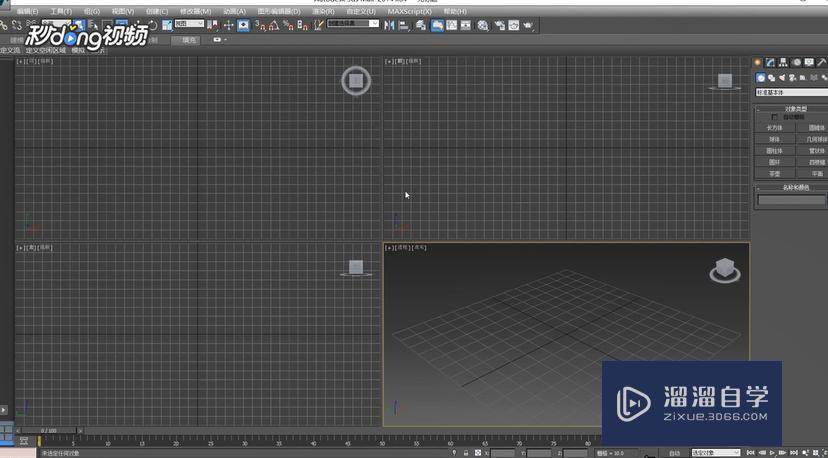828x458 pixels.
Task: Open the Hierarchy panel tab
Action: 783,63
